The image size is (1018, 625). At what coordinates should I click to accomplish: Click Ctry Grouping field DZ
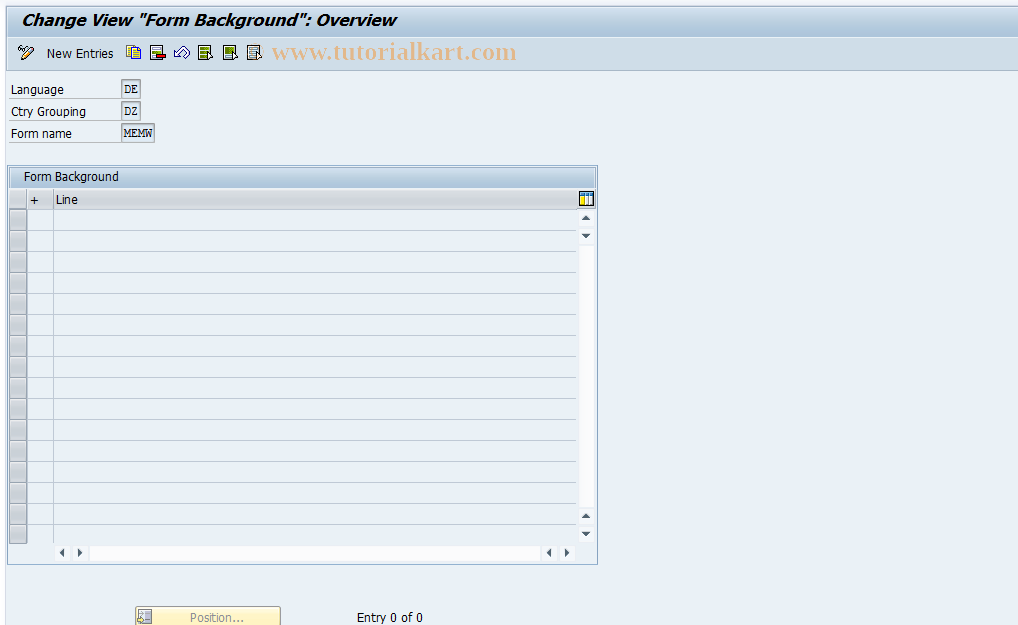(130, 111)
